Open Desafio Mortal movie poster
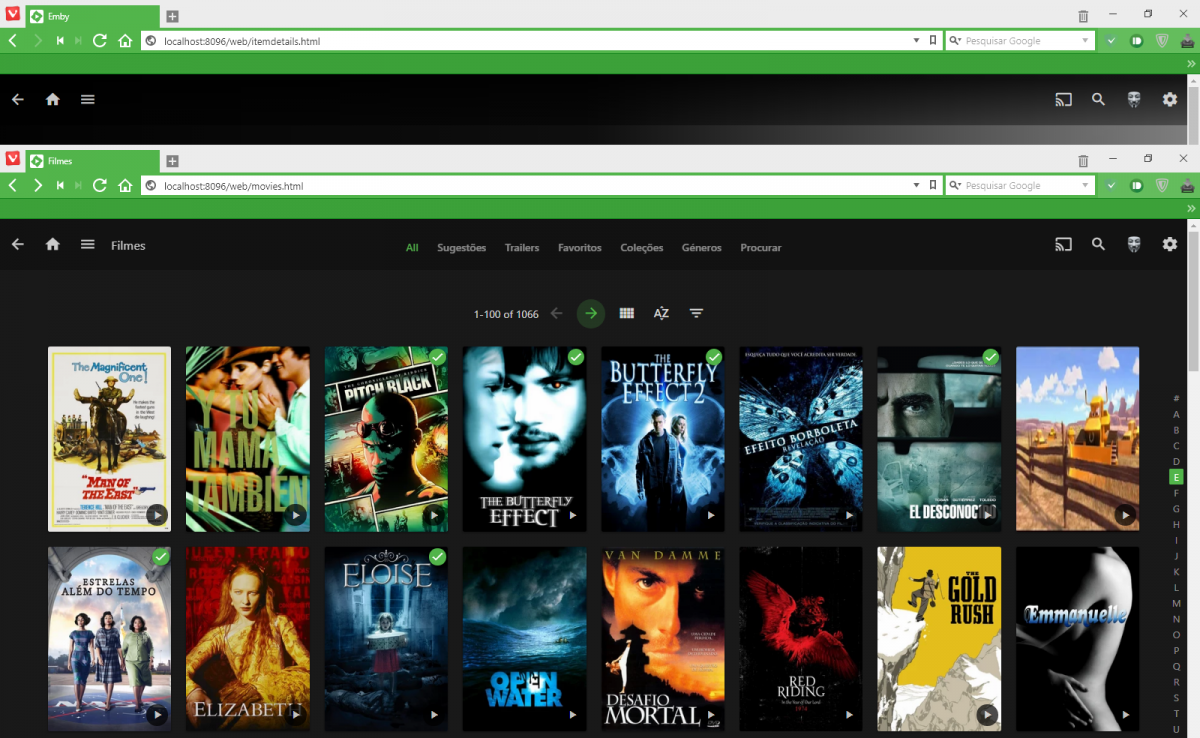 663,639
